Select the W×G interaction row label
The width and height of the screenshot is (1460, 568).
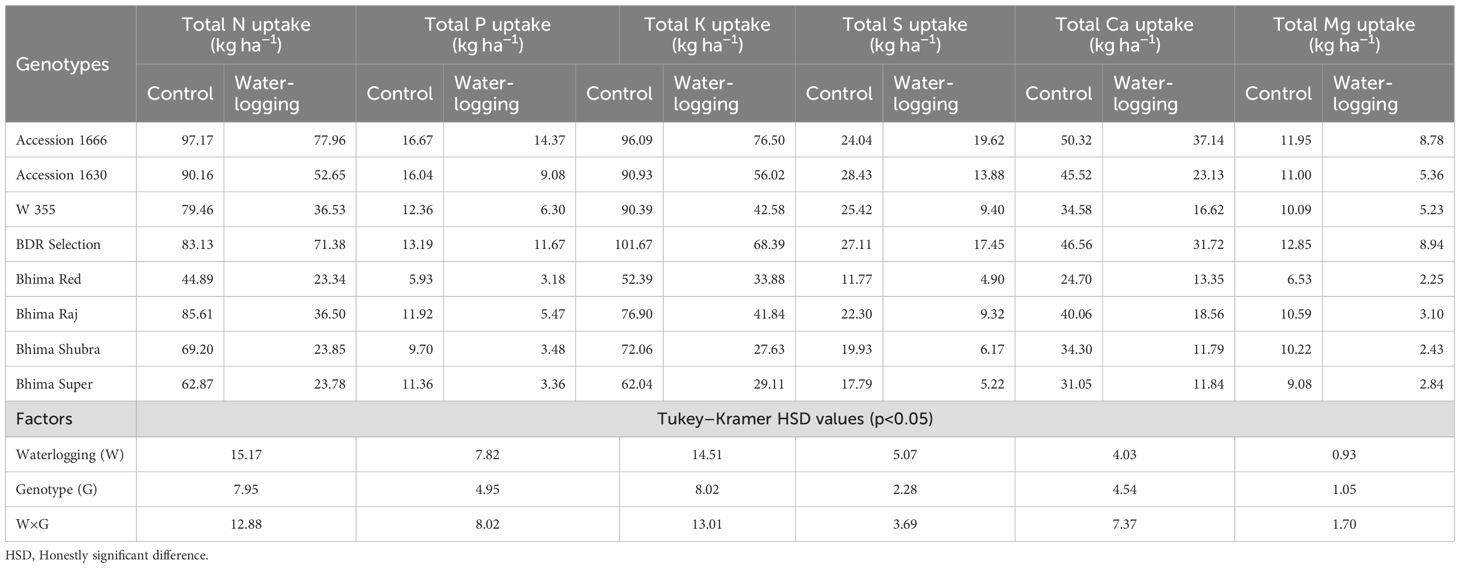tap(32, 525)
